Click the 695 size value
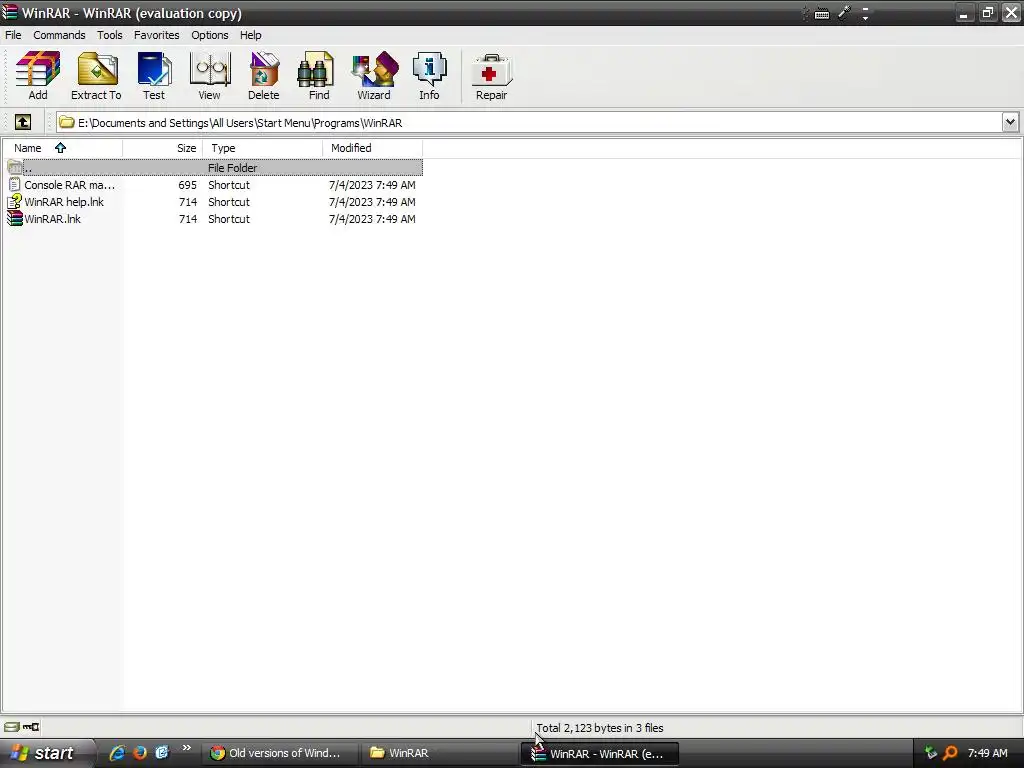This screenshot has height=768, width=1024. tap(187, 185)
